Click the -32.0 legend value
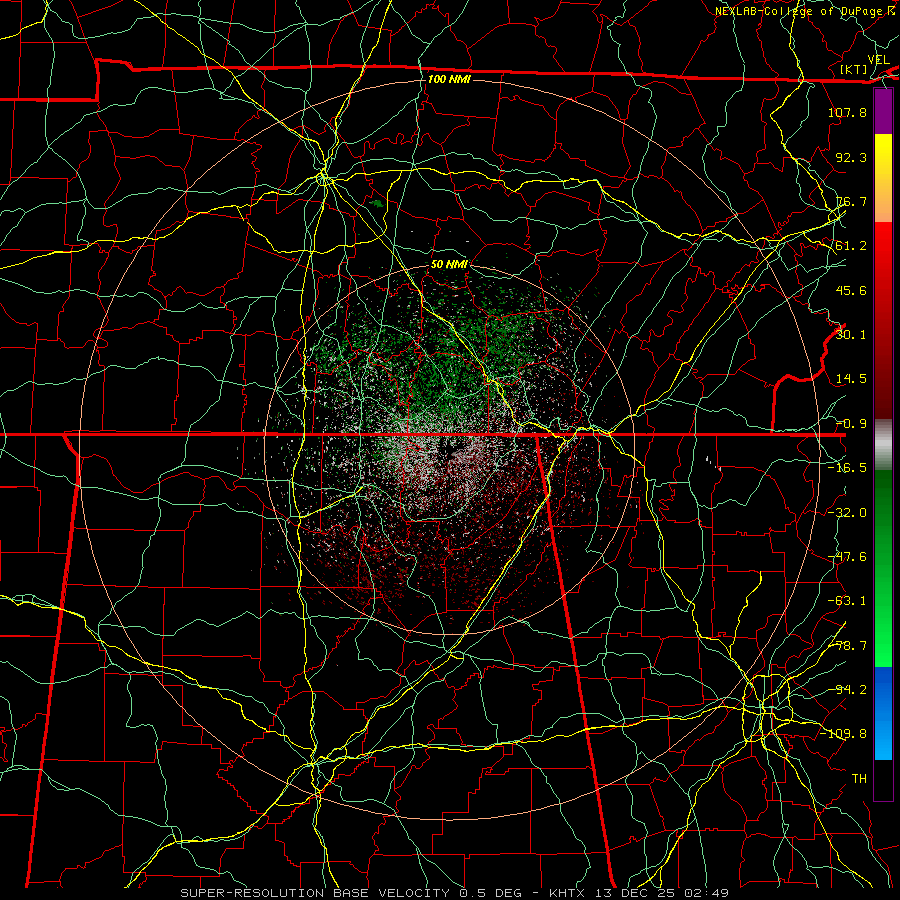The width and height of the screenshot is (900, 900). [847, 513]
